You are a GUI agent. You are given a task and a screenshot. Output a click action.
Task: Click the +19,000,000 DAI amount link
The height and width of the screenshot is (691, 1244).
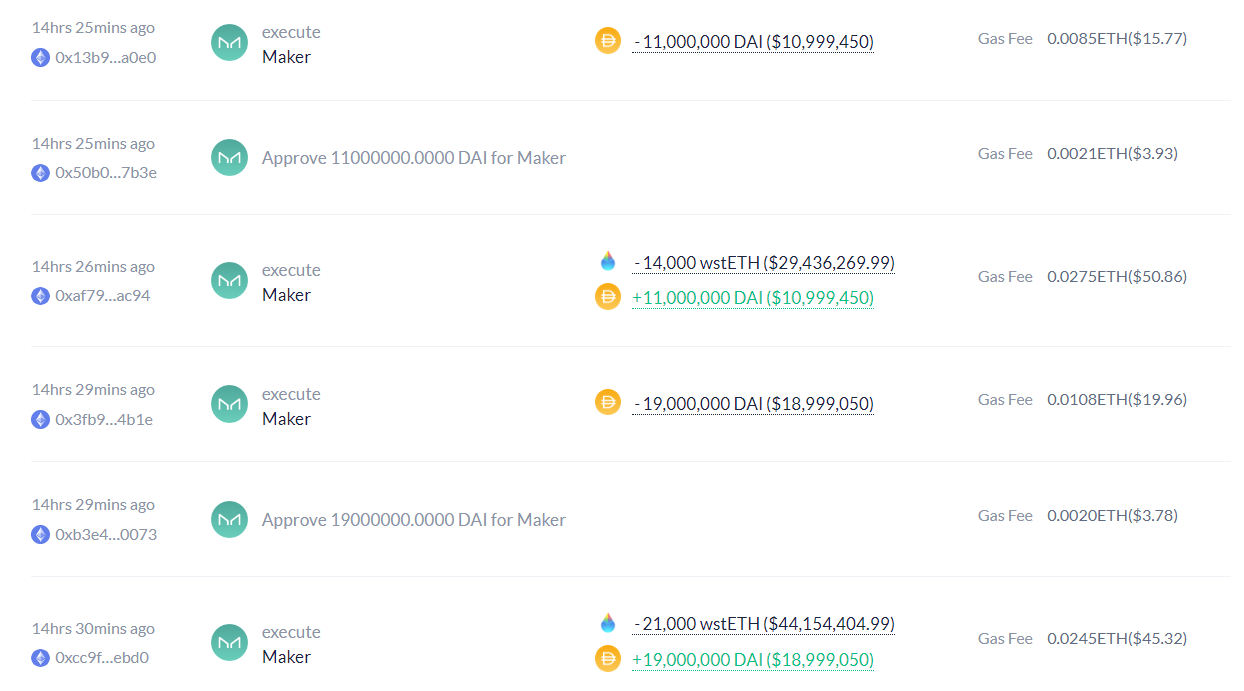click(x=753, y=660)
